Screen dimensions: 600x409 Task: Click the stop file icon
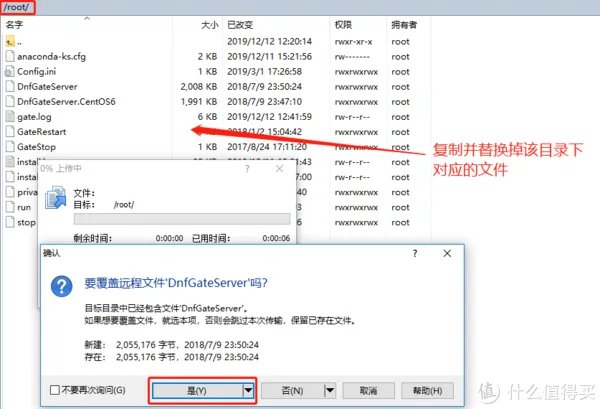click(x=10, y=222)
